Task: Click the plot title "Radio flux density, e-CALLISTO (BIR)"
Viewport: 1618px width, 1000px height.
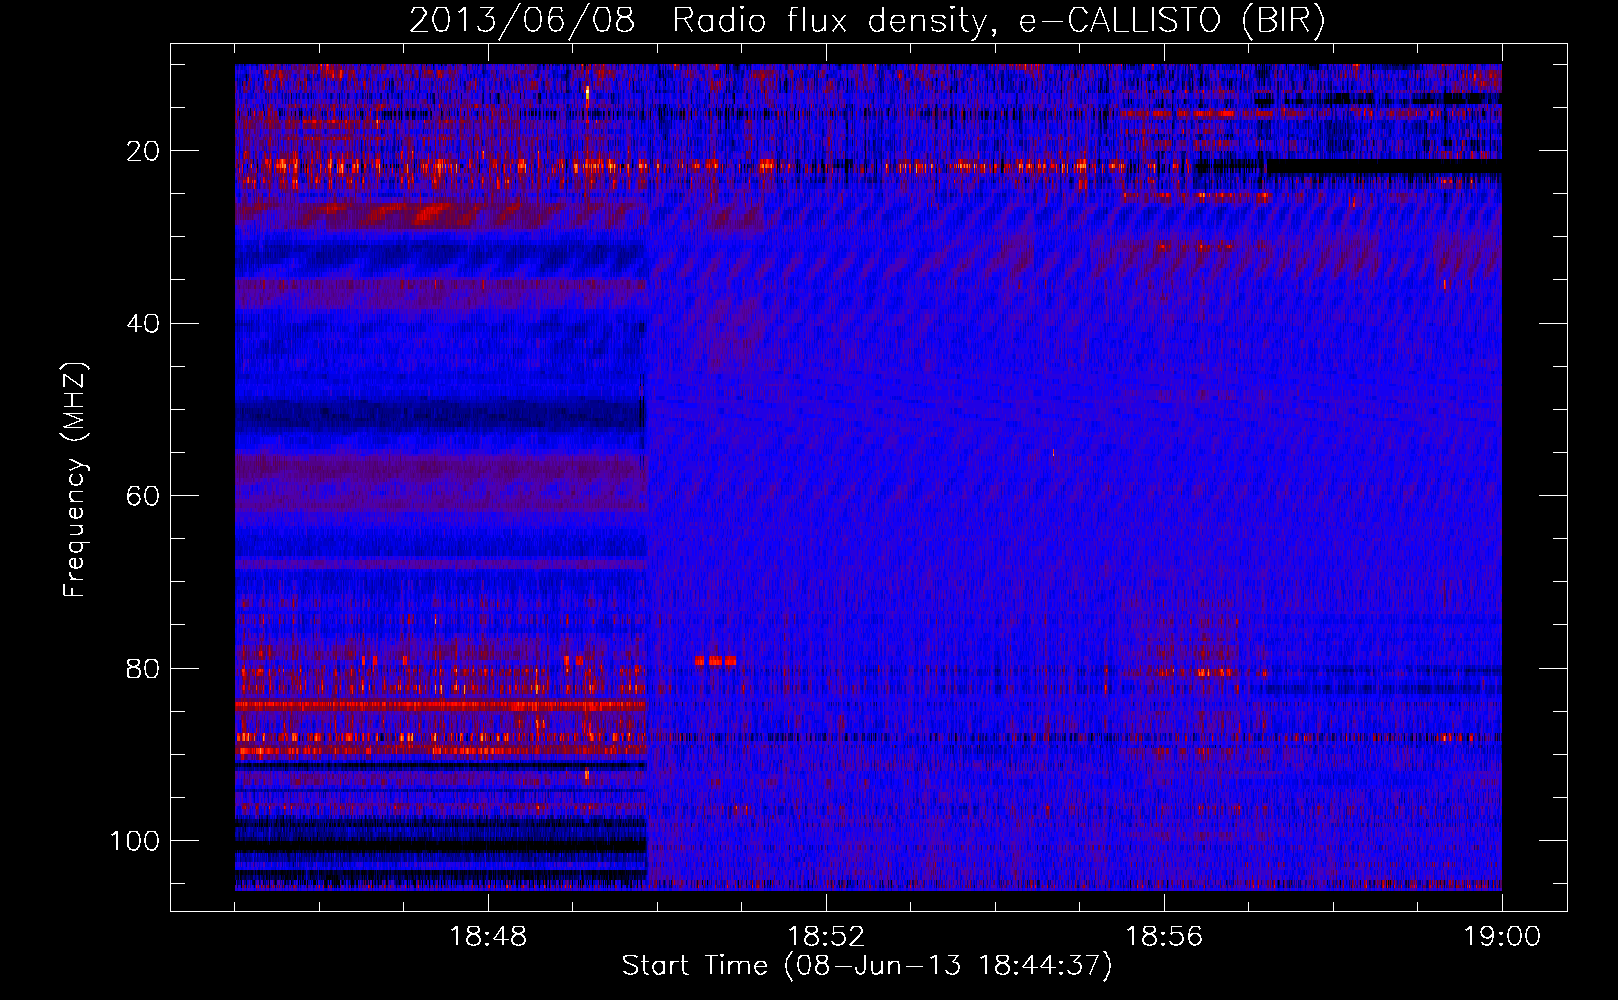Action: tap(998, 20)
